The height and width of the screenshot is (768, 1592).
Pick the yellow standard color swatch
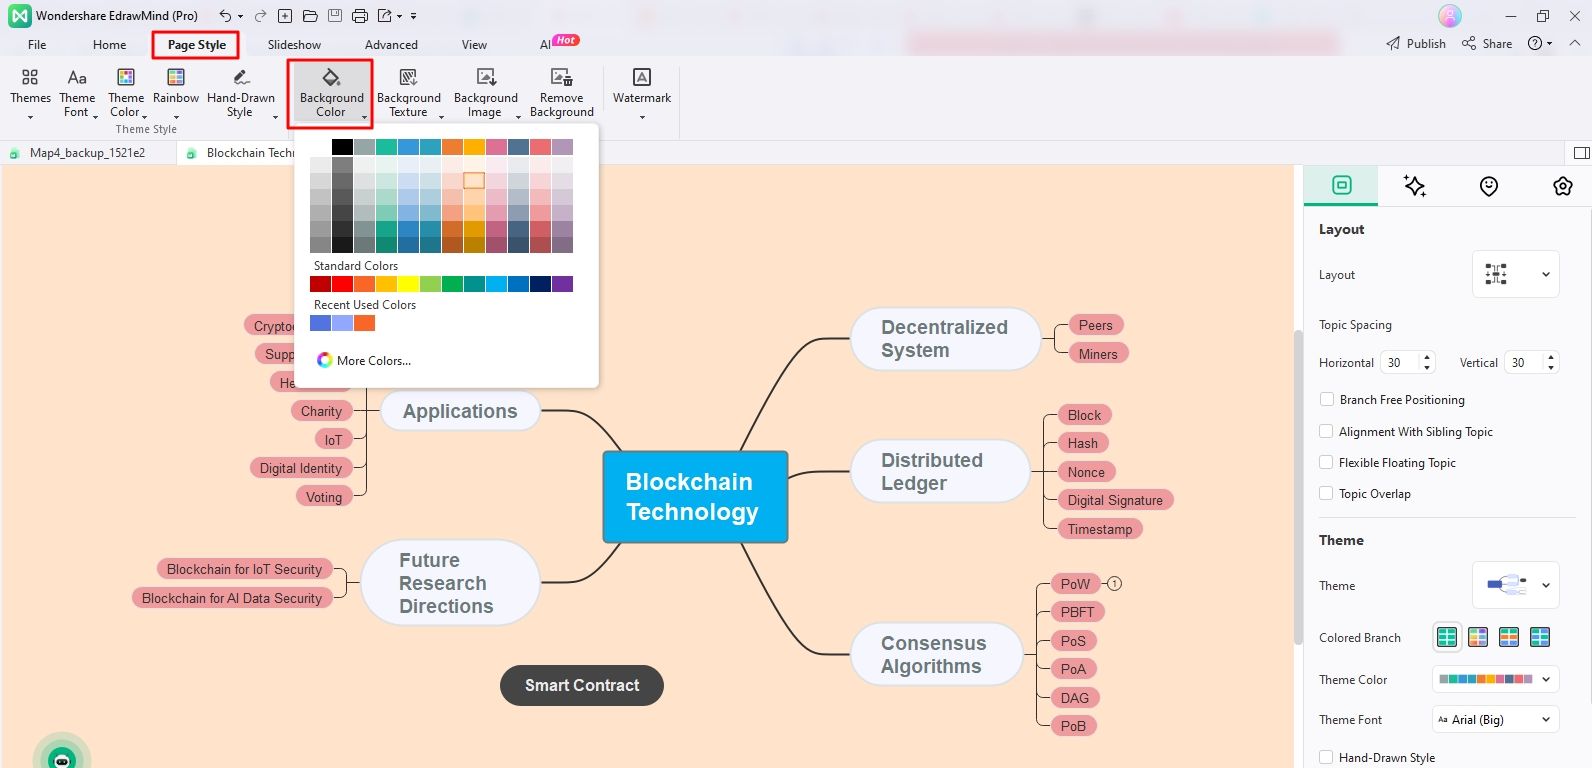tap(408, 284)
